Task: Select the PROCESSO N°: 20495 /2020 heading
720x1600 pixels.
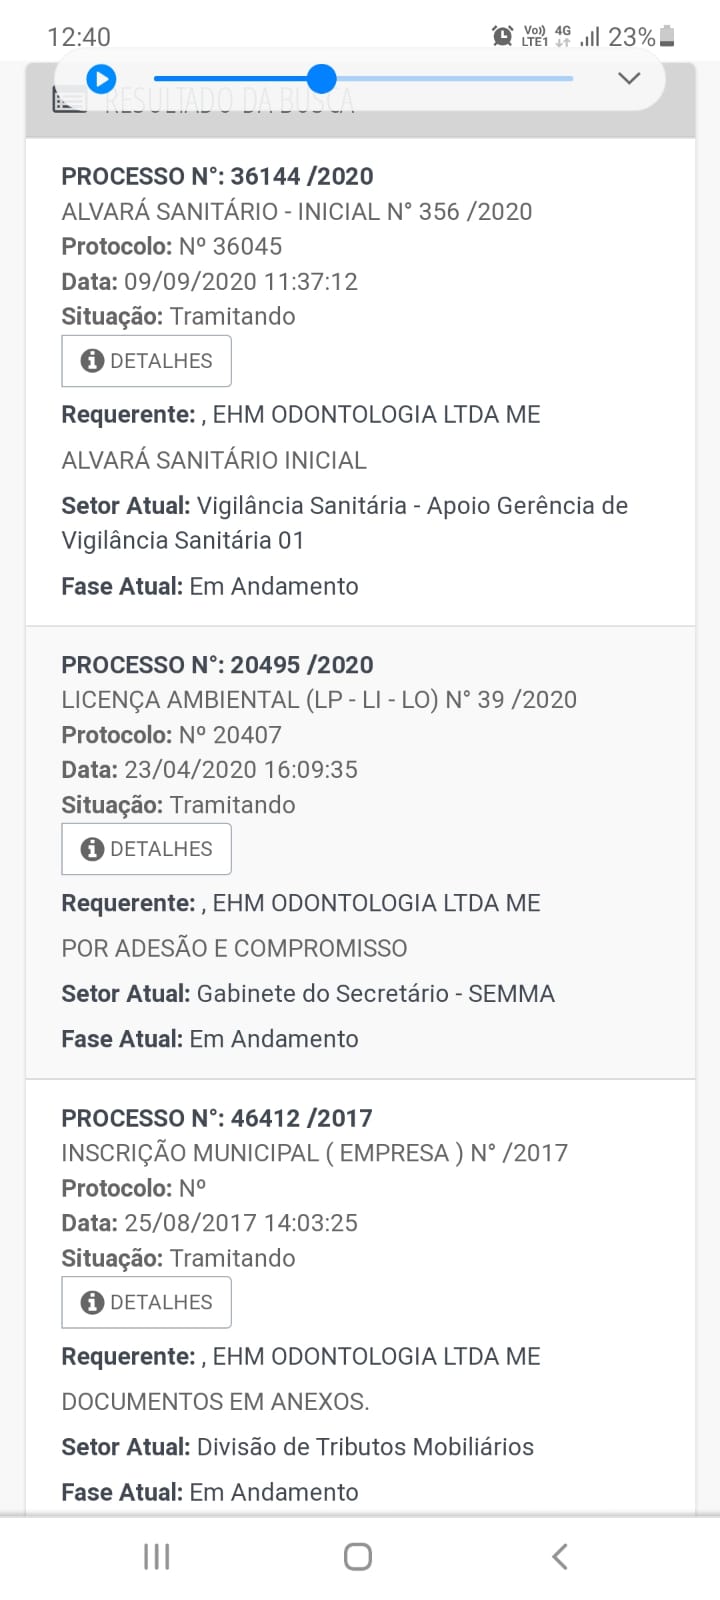Action: click(x=217, y=665)
